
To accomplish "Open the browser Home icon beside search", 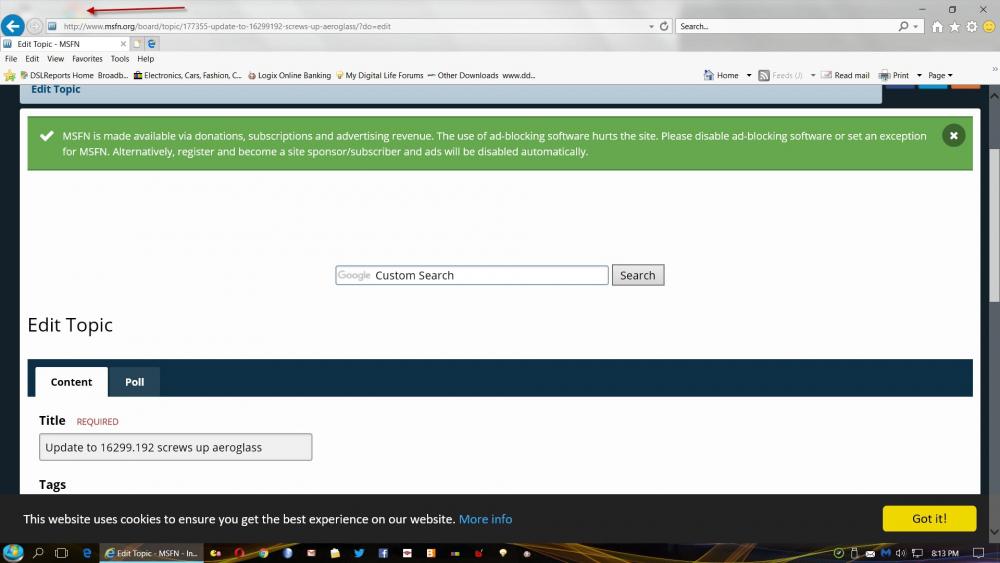I will coord(937,27).
